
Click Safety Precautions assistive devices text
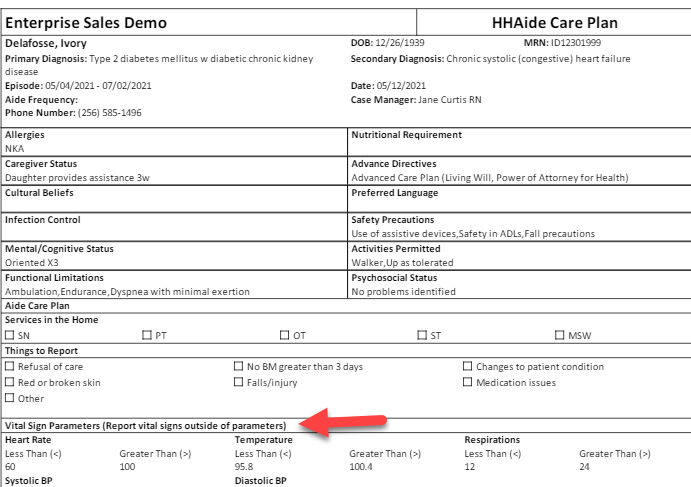tap(473, 234)
